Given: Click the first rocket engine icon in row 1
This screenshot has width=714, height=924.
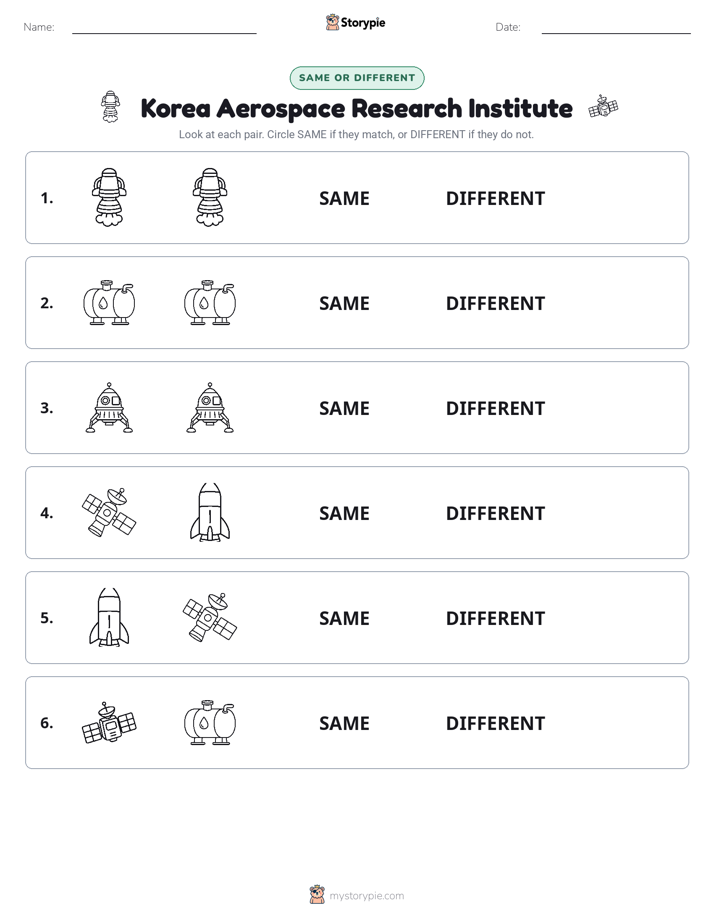Looking at the screenshot, I should [109, 197].
